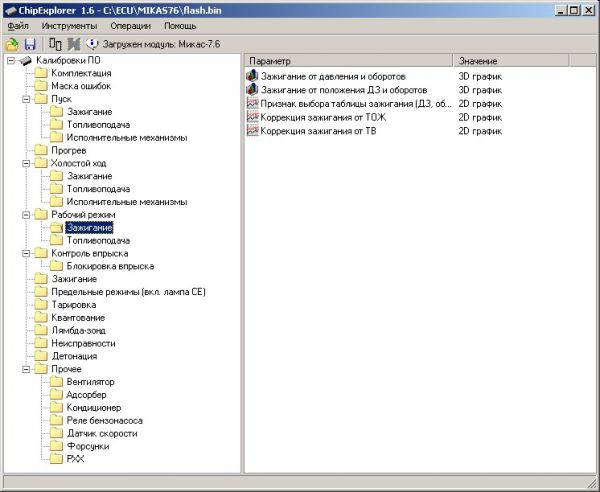Click the folder icon of Кондиционер

(x=56, y=408)
